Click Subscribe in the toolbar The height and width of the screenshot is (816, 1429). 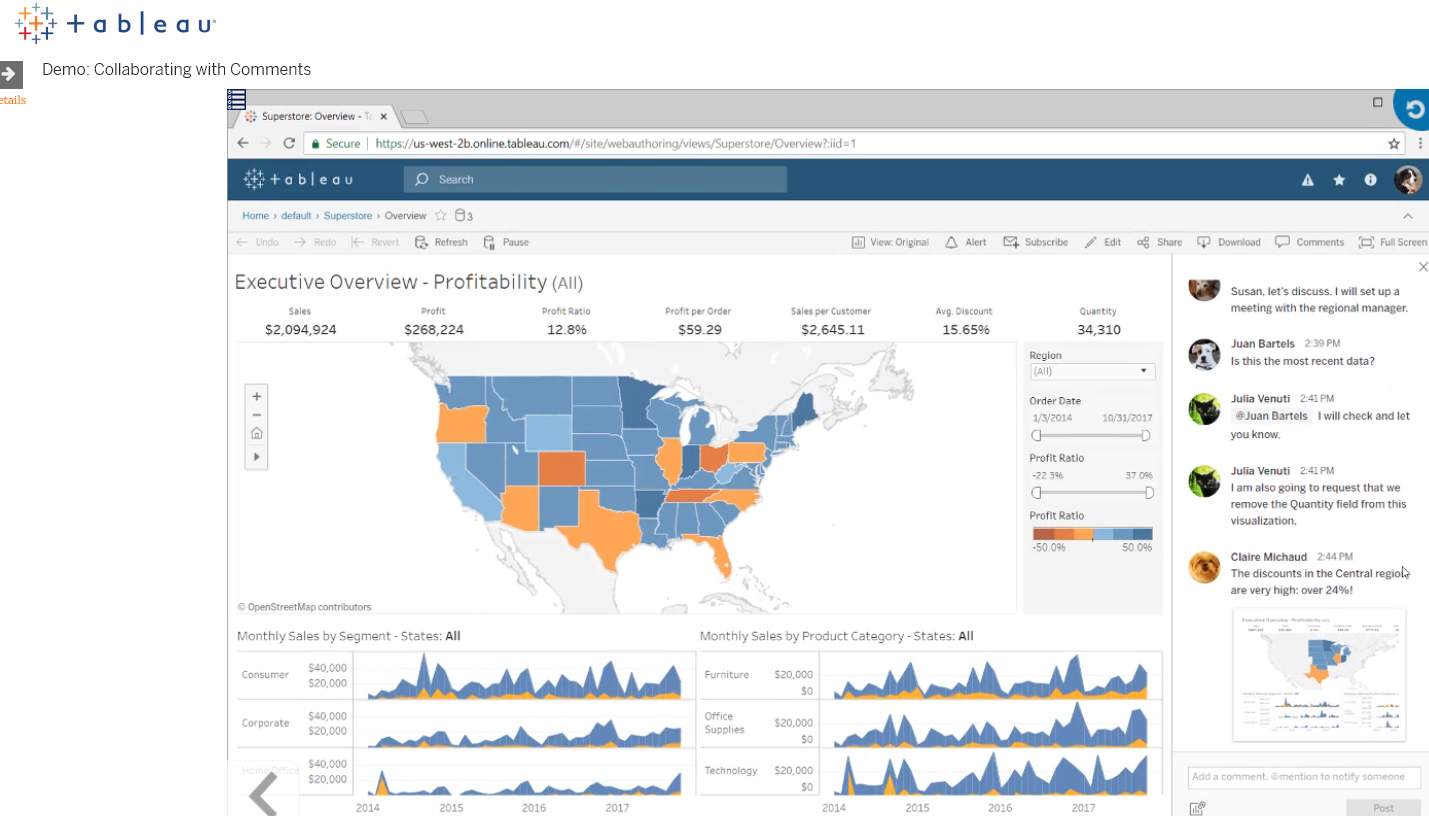1036,242
